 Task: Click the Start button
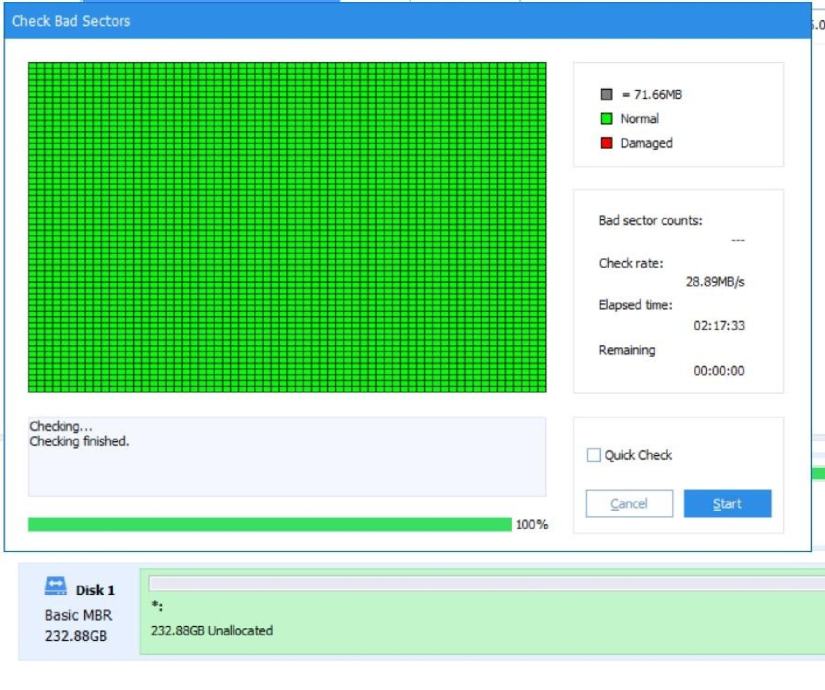(727, 504)
